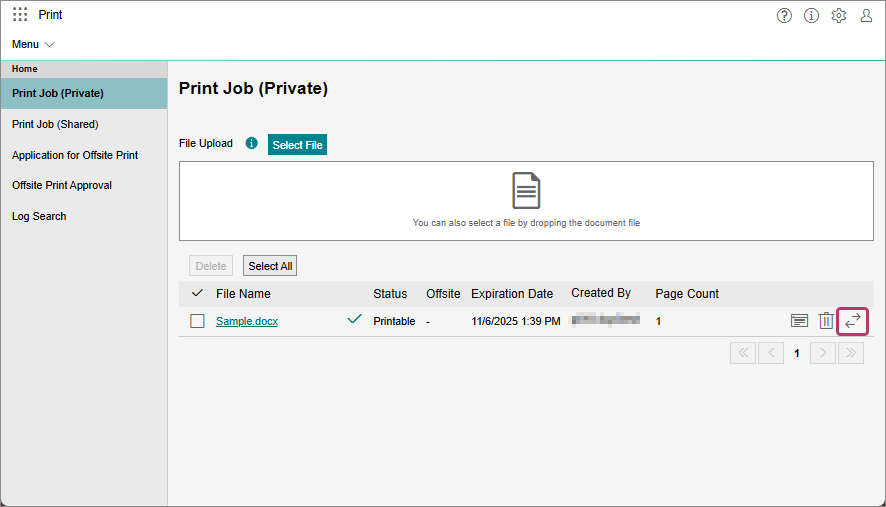Viewport: 886px width, 507px height.
Task: Go to the next page arrow
Action: 823,353
